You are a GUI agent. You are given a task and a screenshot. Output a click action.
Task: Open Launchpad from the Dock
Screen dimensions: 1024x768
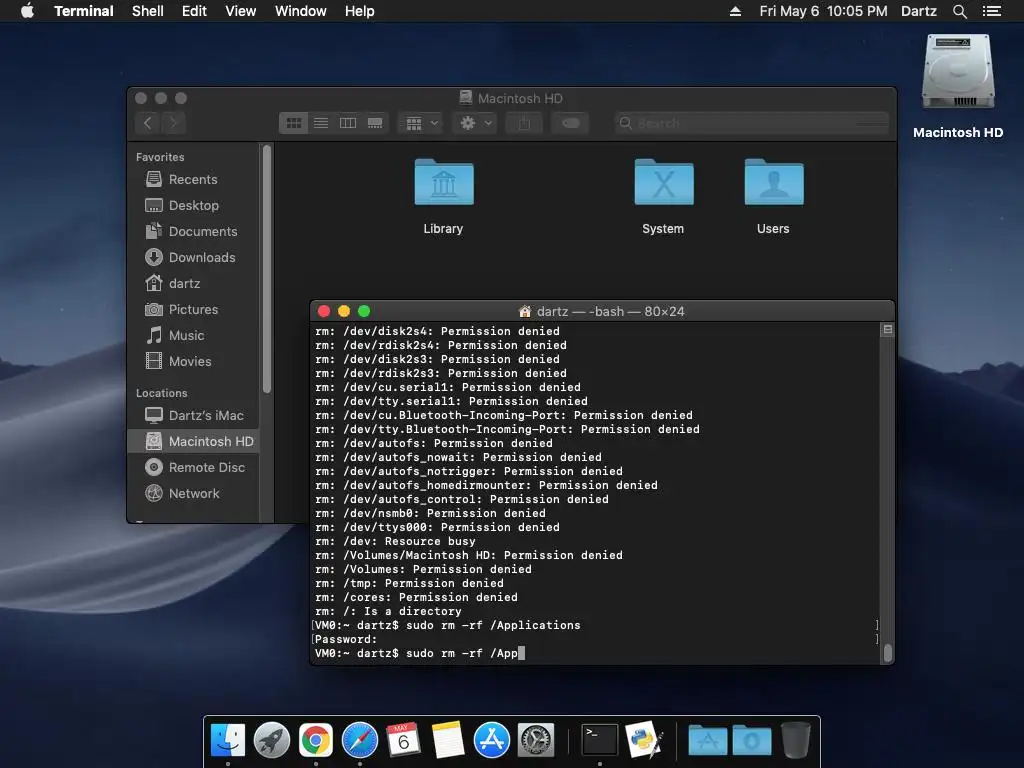point(272,741)
